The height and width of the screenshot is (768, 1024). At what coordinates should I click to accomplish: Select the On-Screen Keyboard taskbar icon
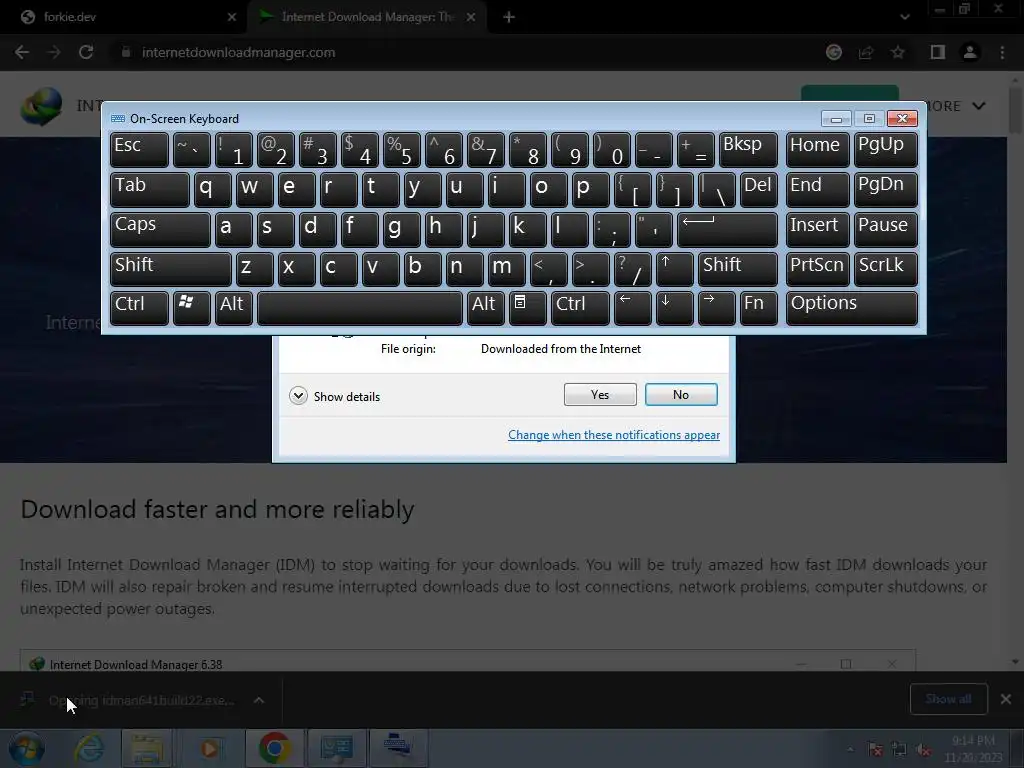pos(398,748)
